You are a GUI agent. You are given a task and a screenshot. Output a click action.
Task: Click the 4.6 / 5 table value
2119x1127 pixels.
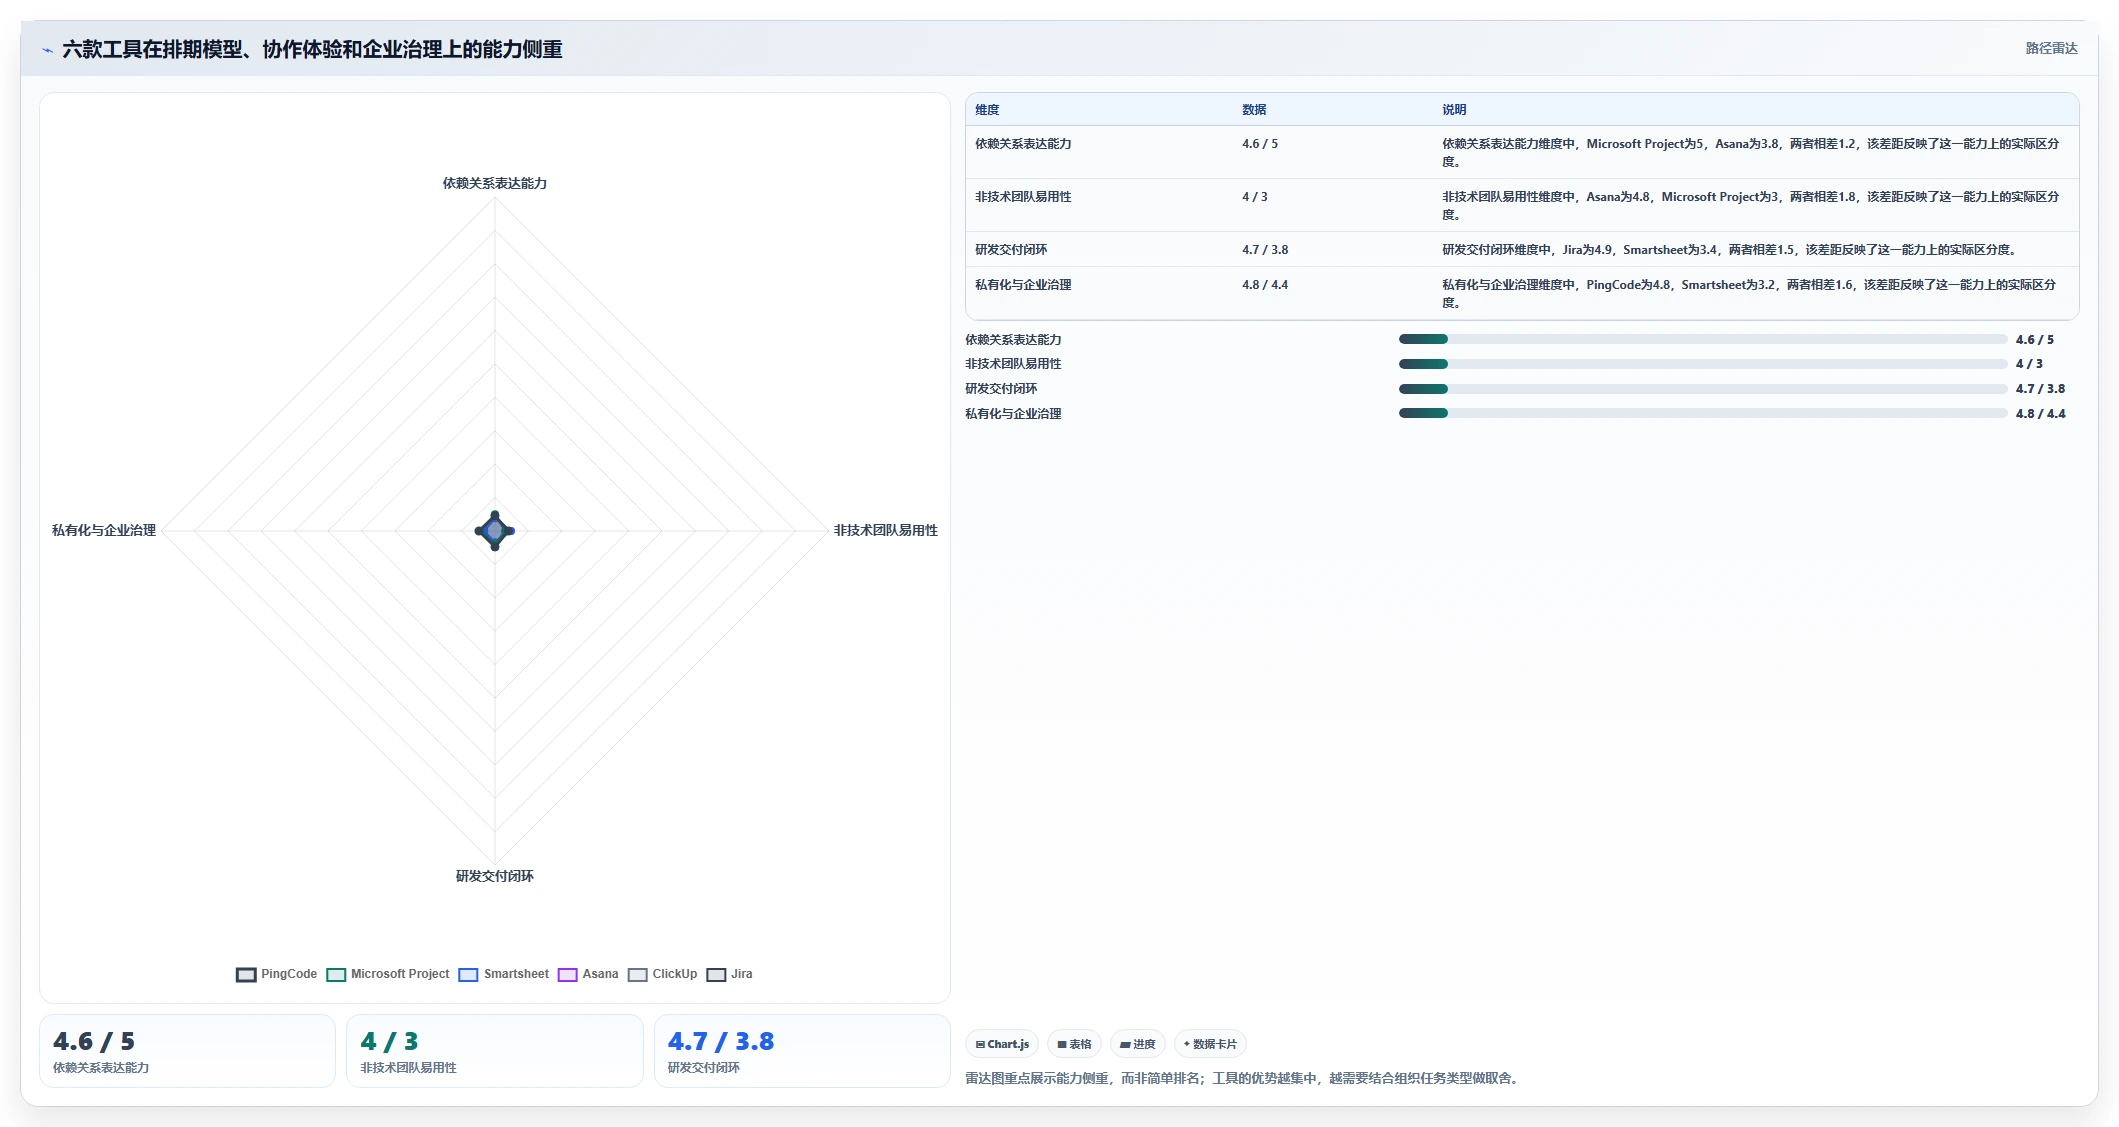pyautogui.click(x=1260, y=144)
